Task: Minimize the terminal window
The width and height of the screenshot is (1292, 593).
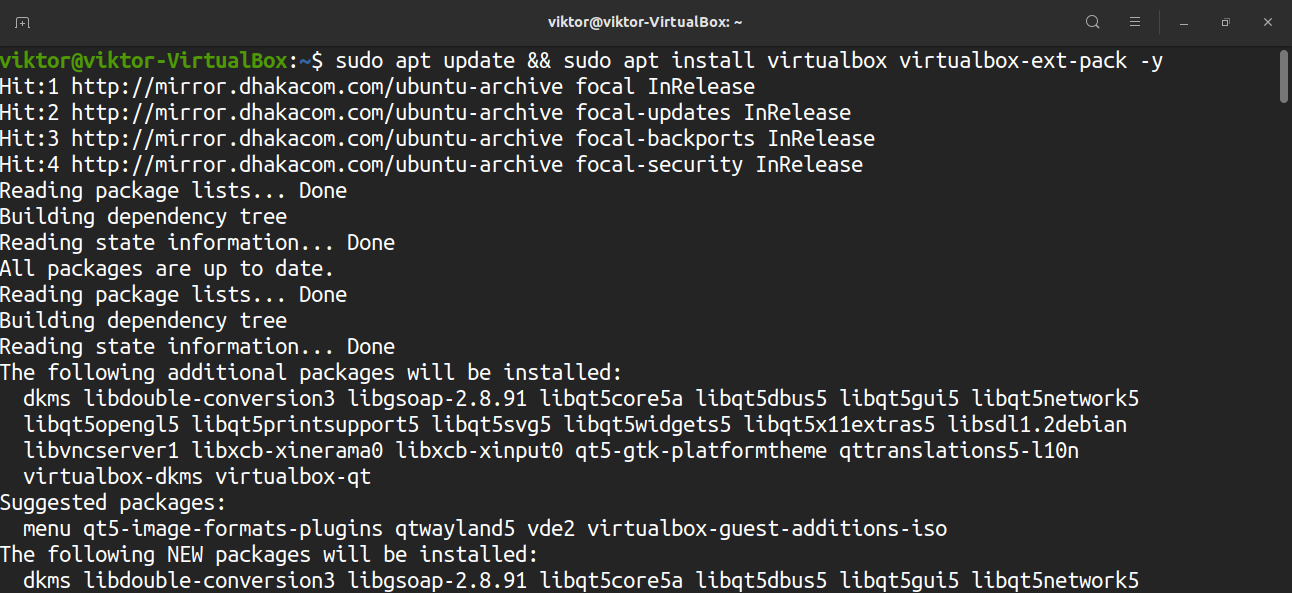Action: tap(1184, 22)
